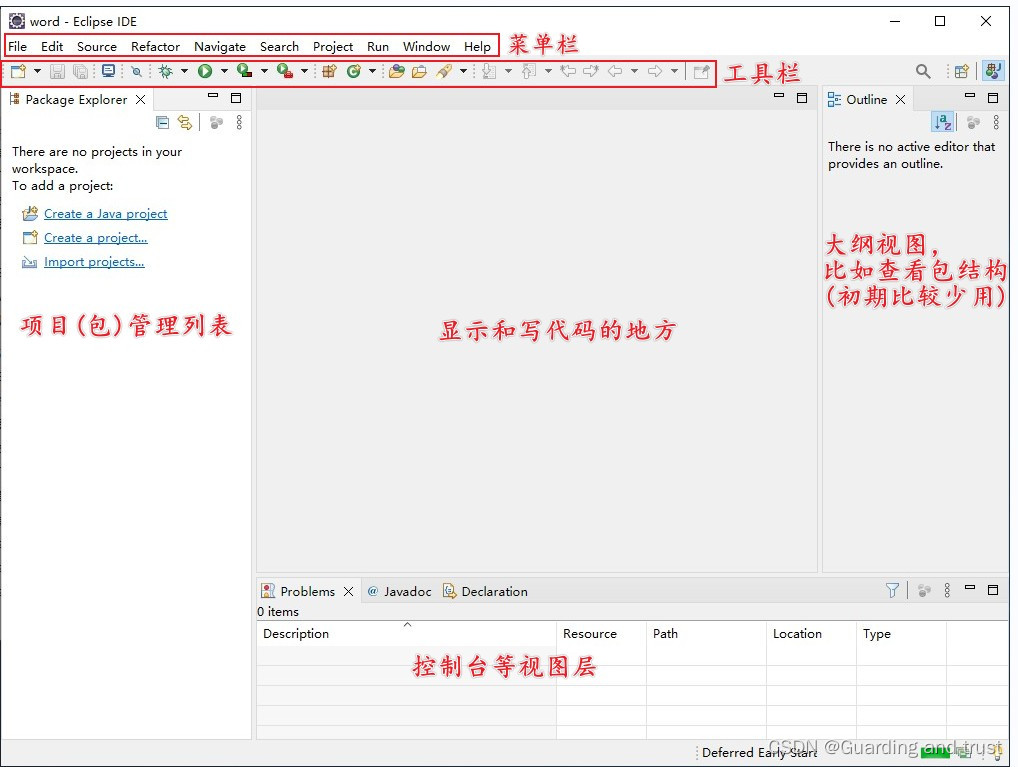Image resolution: width=1018 pixels, height=767 pixels.
Task: Click the Save toolbar icon
Action: [x=57, y=71]
